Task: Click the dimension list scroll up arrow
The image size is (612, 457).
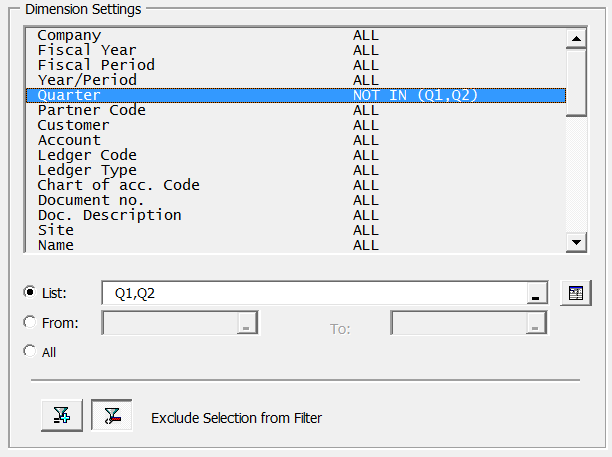Action: [575, 38]
